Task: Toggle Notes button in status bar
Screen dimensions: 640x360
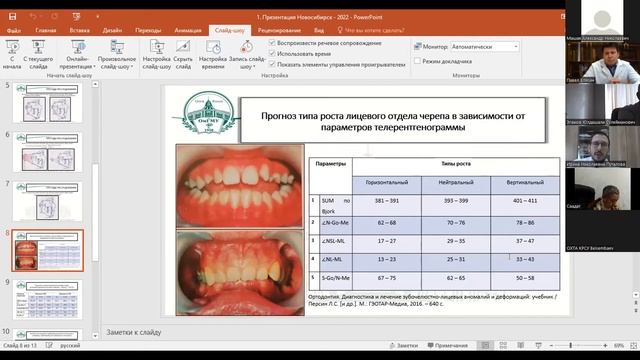Action: coord(404,345)
